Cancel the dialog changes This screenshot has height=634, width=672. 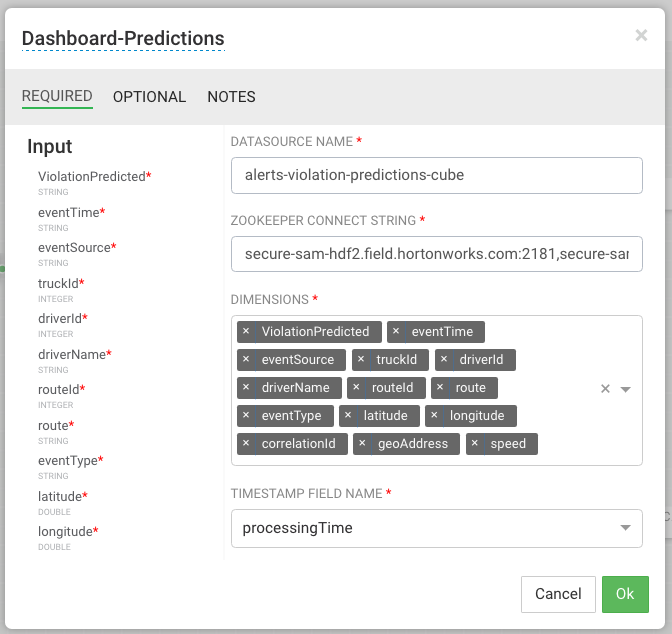(558, 594)
